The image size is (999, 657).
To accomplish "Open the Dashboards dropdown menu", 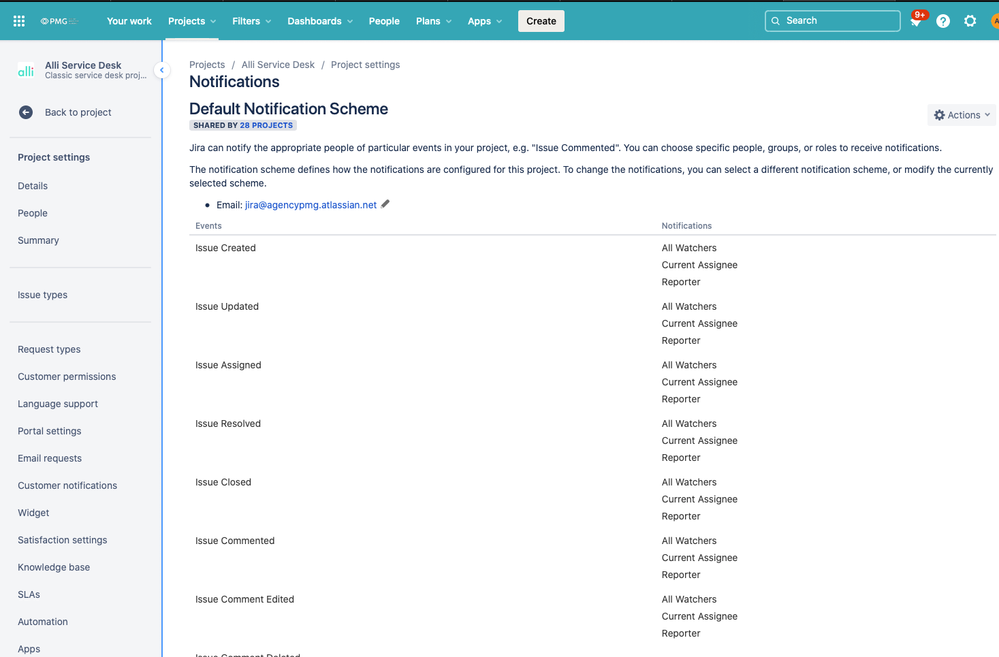I will tap(320, 21).
